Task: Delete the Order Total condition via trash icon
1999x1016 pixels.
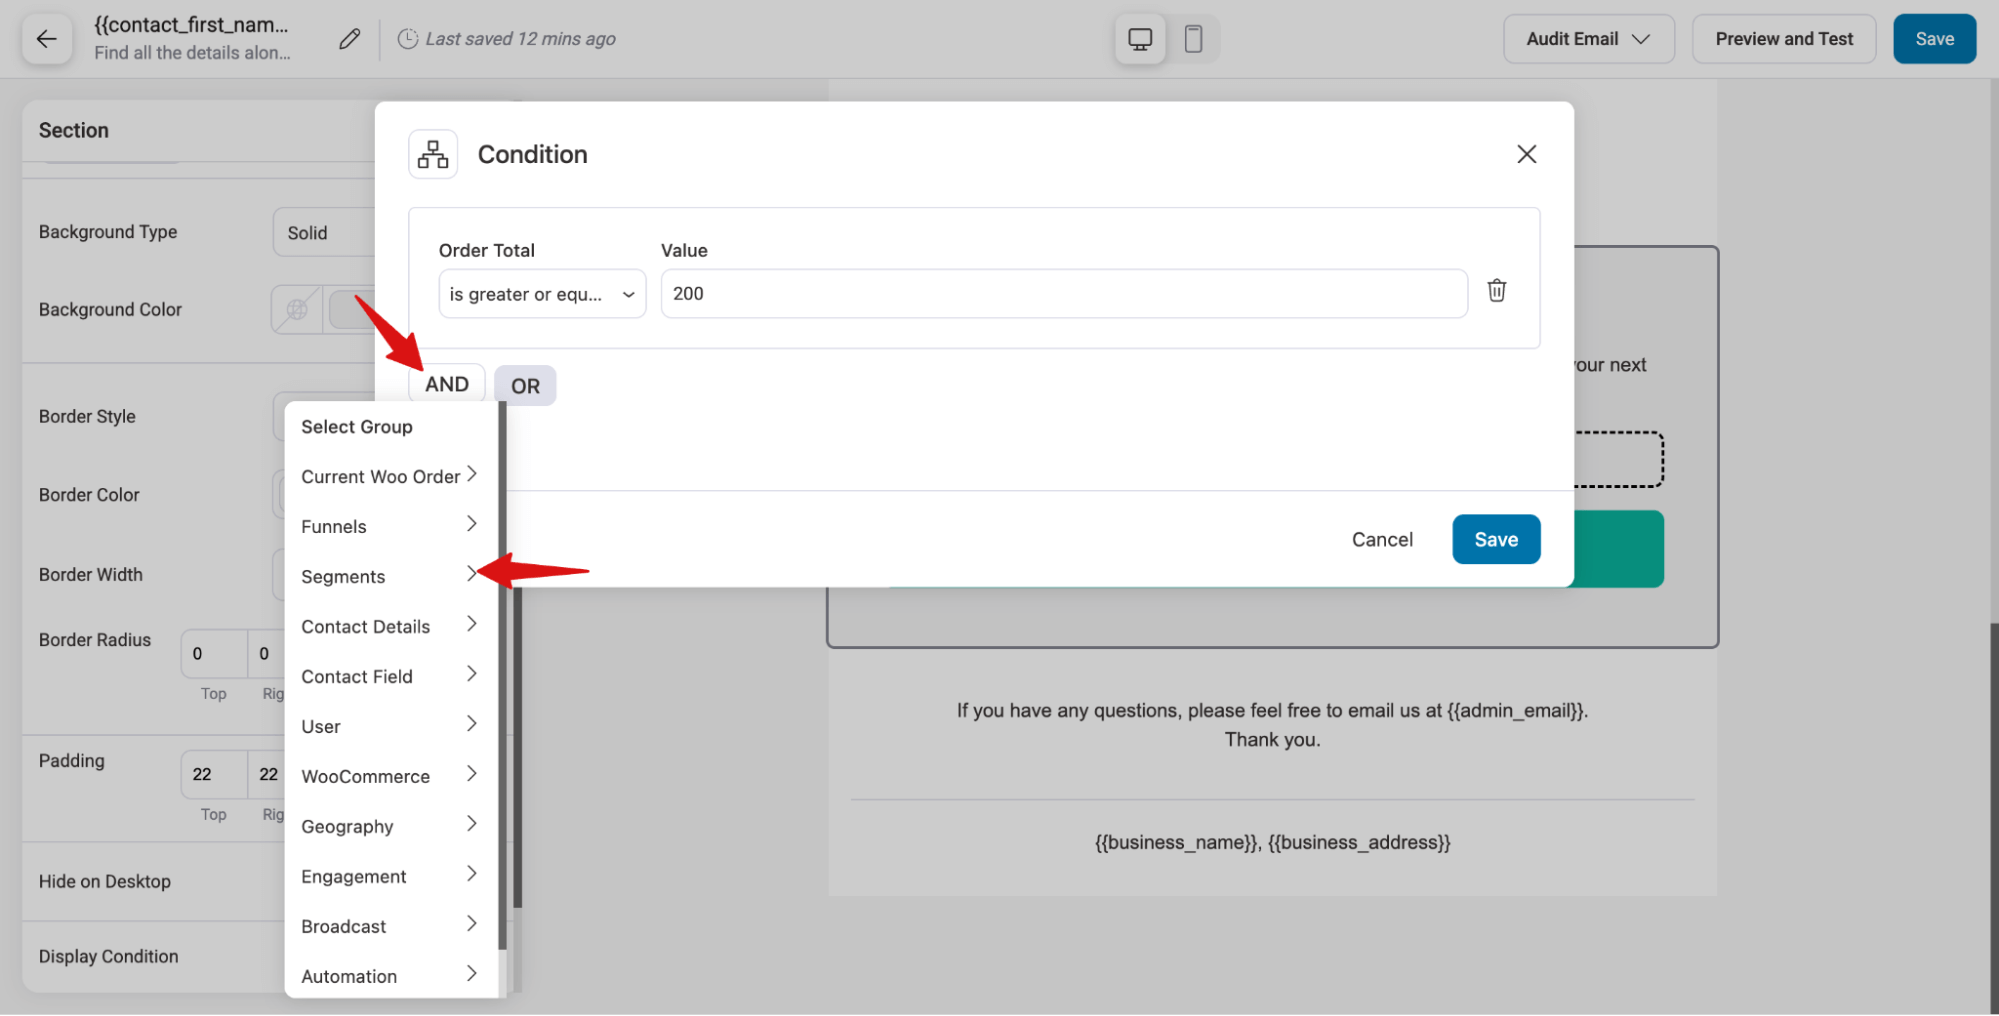Action: pos(1496,290)
